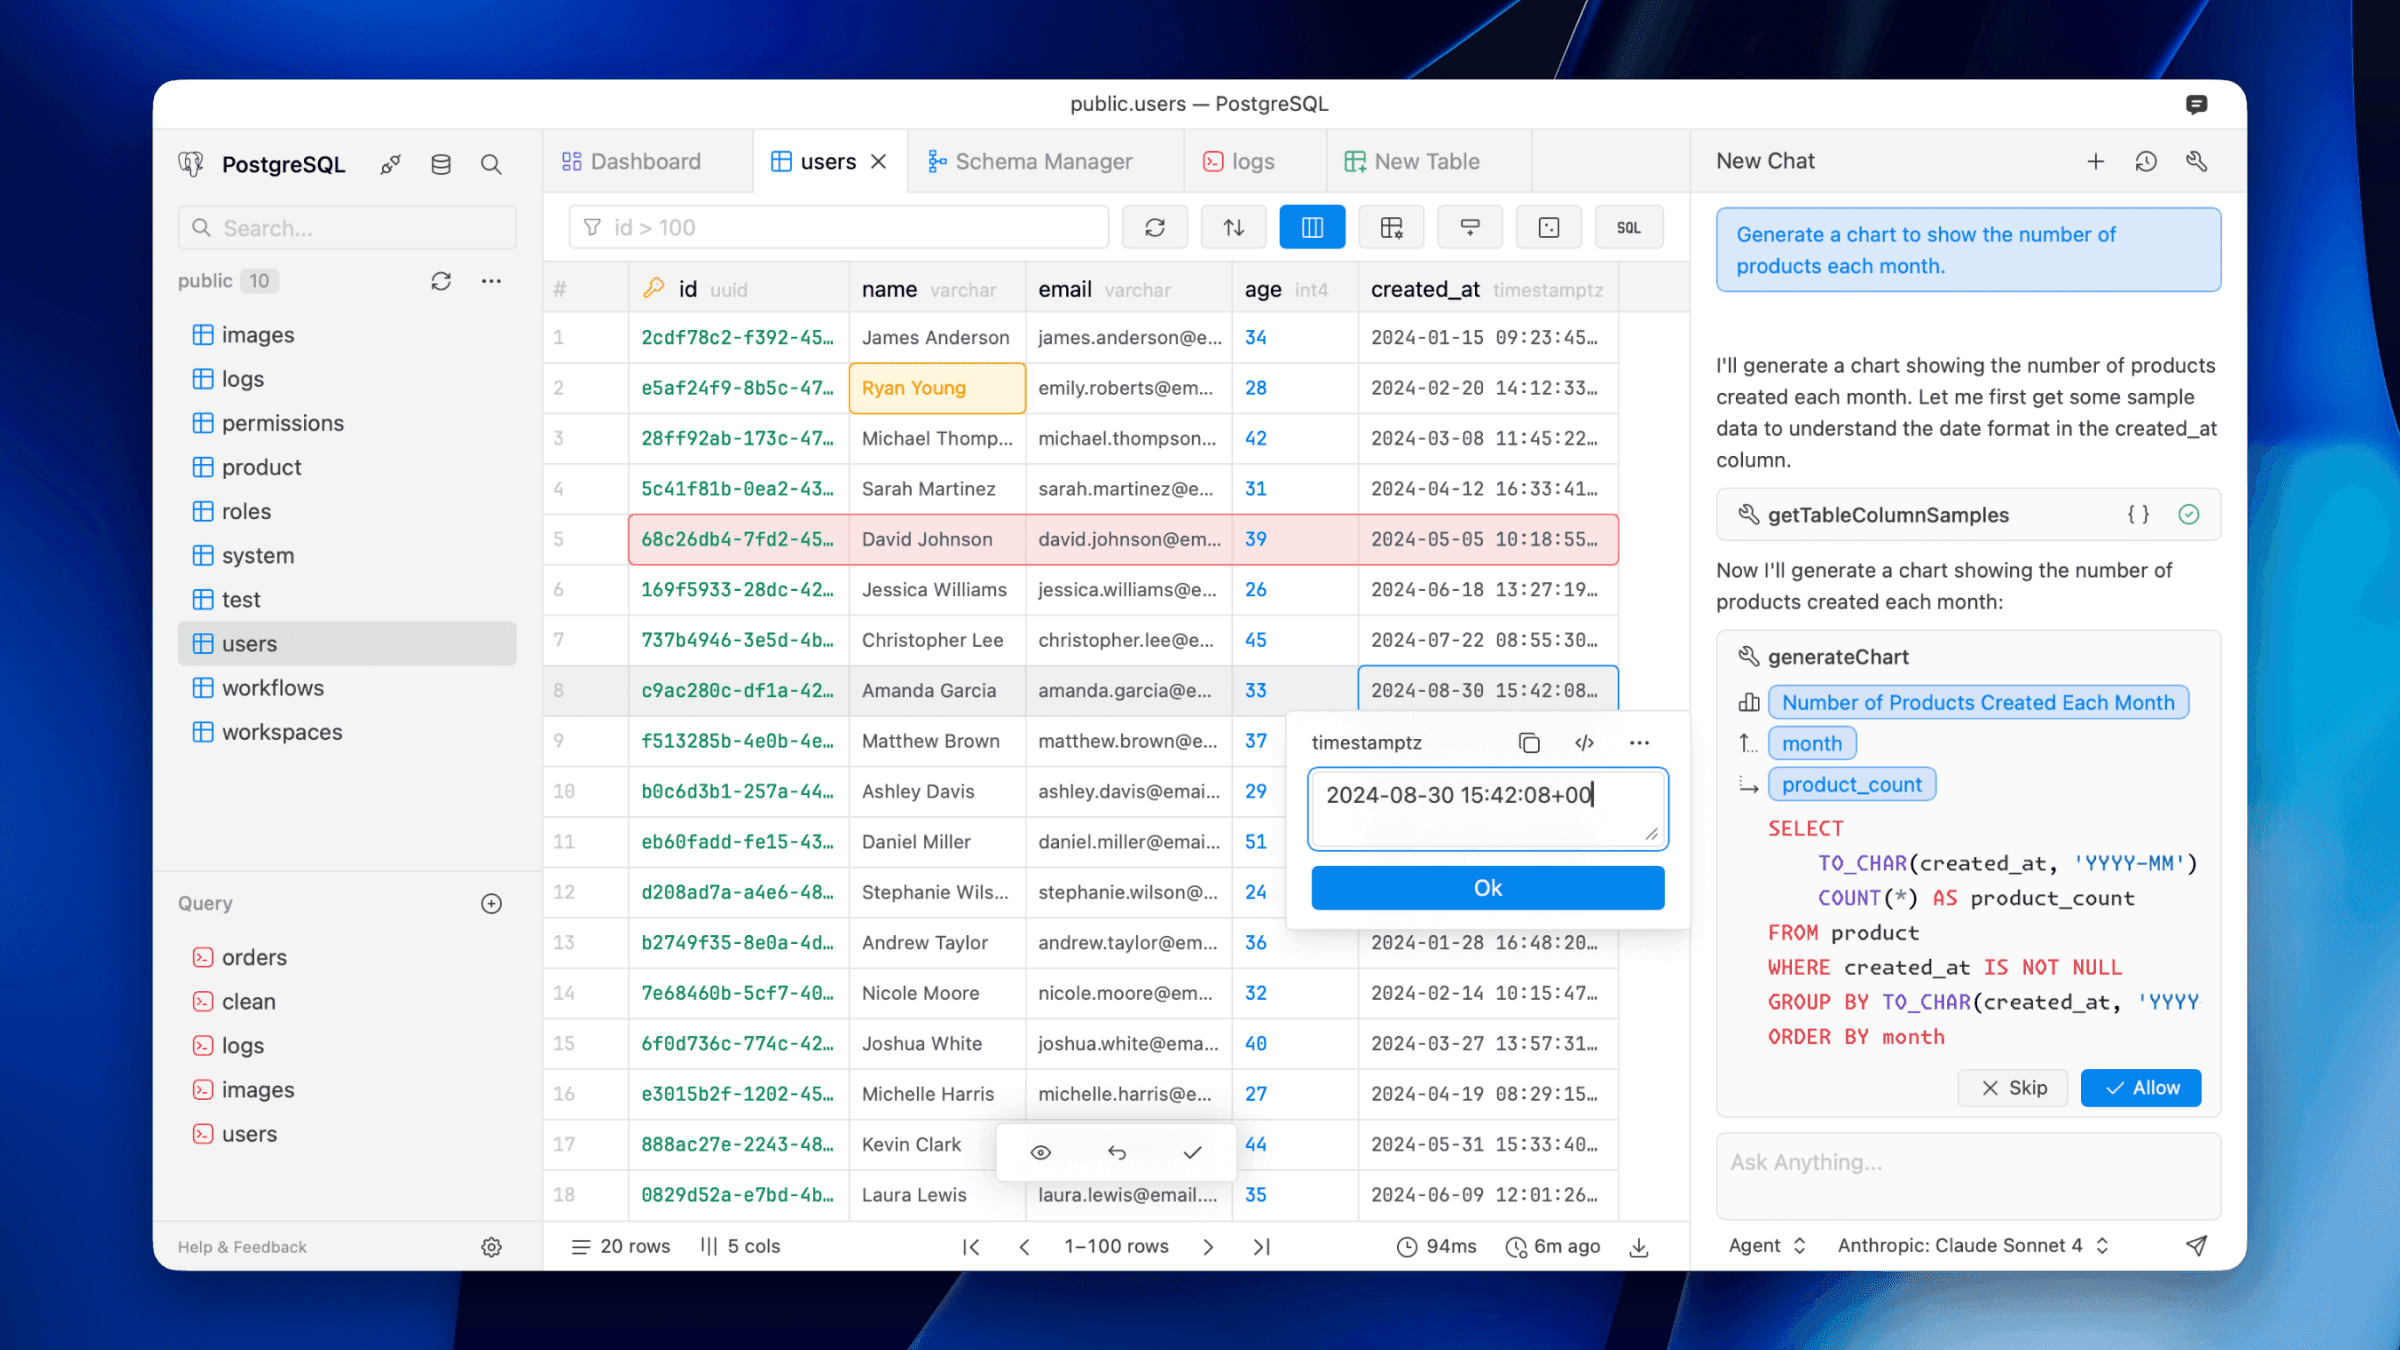
Task: Toggle the columns view button
Action: (1312, 228)
